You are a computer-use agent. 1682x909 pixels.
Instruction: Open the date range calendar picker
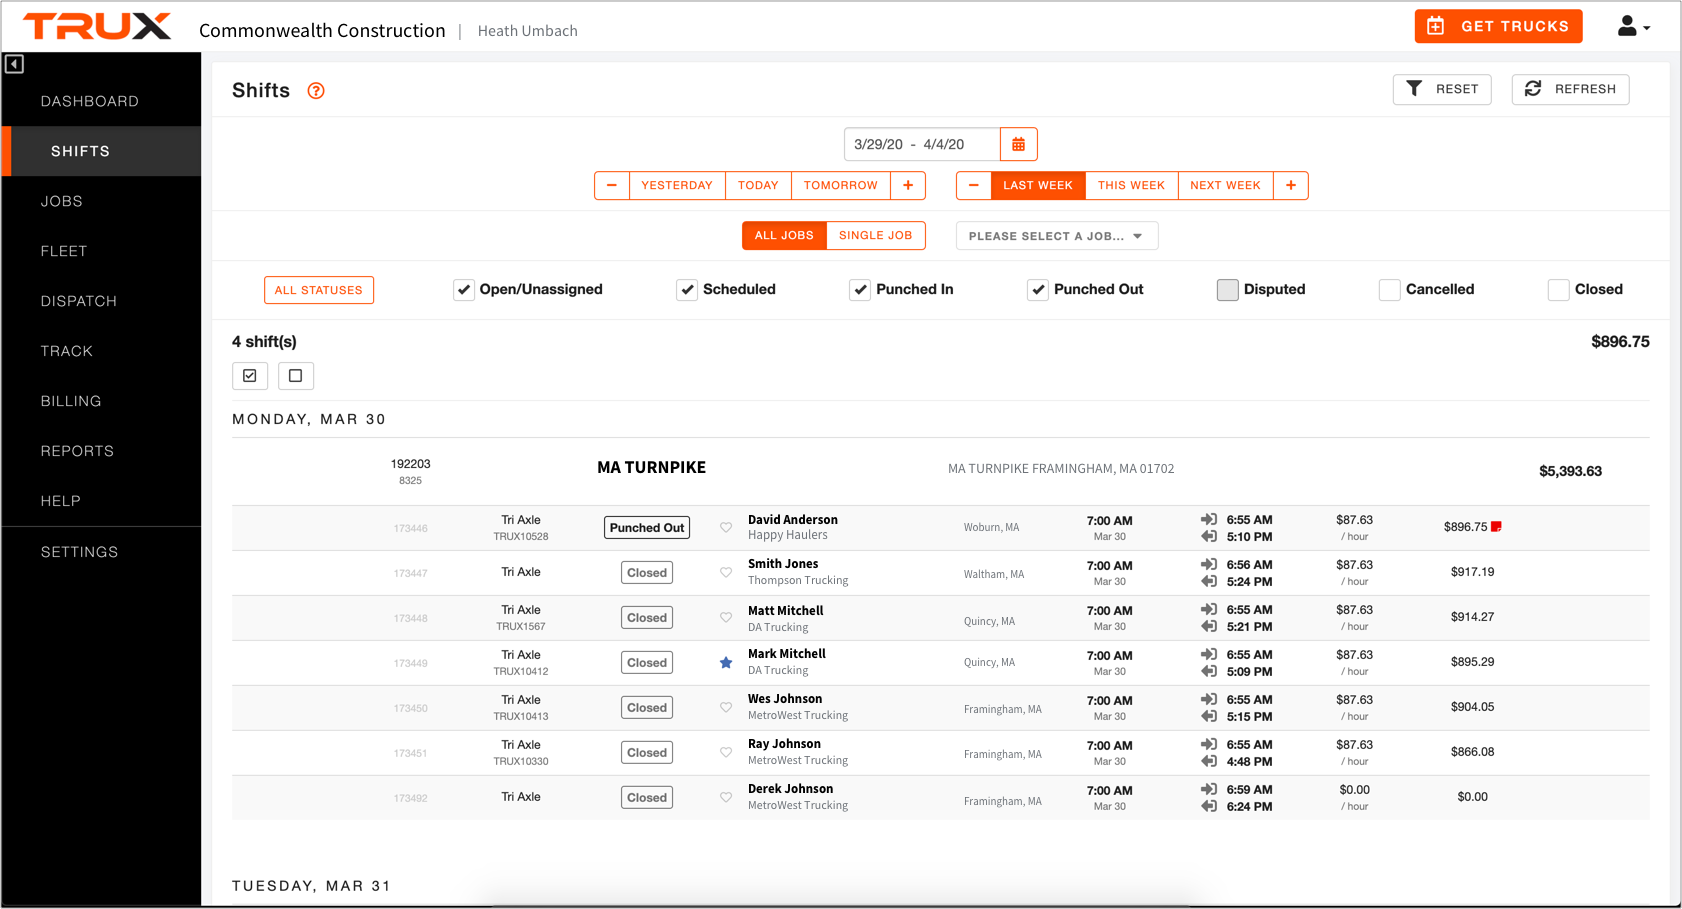[1018, 144]
